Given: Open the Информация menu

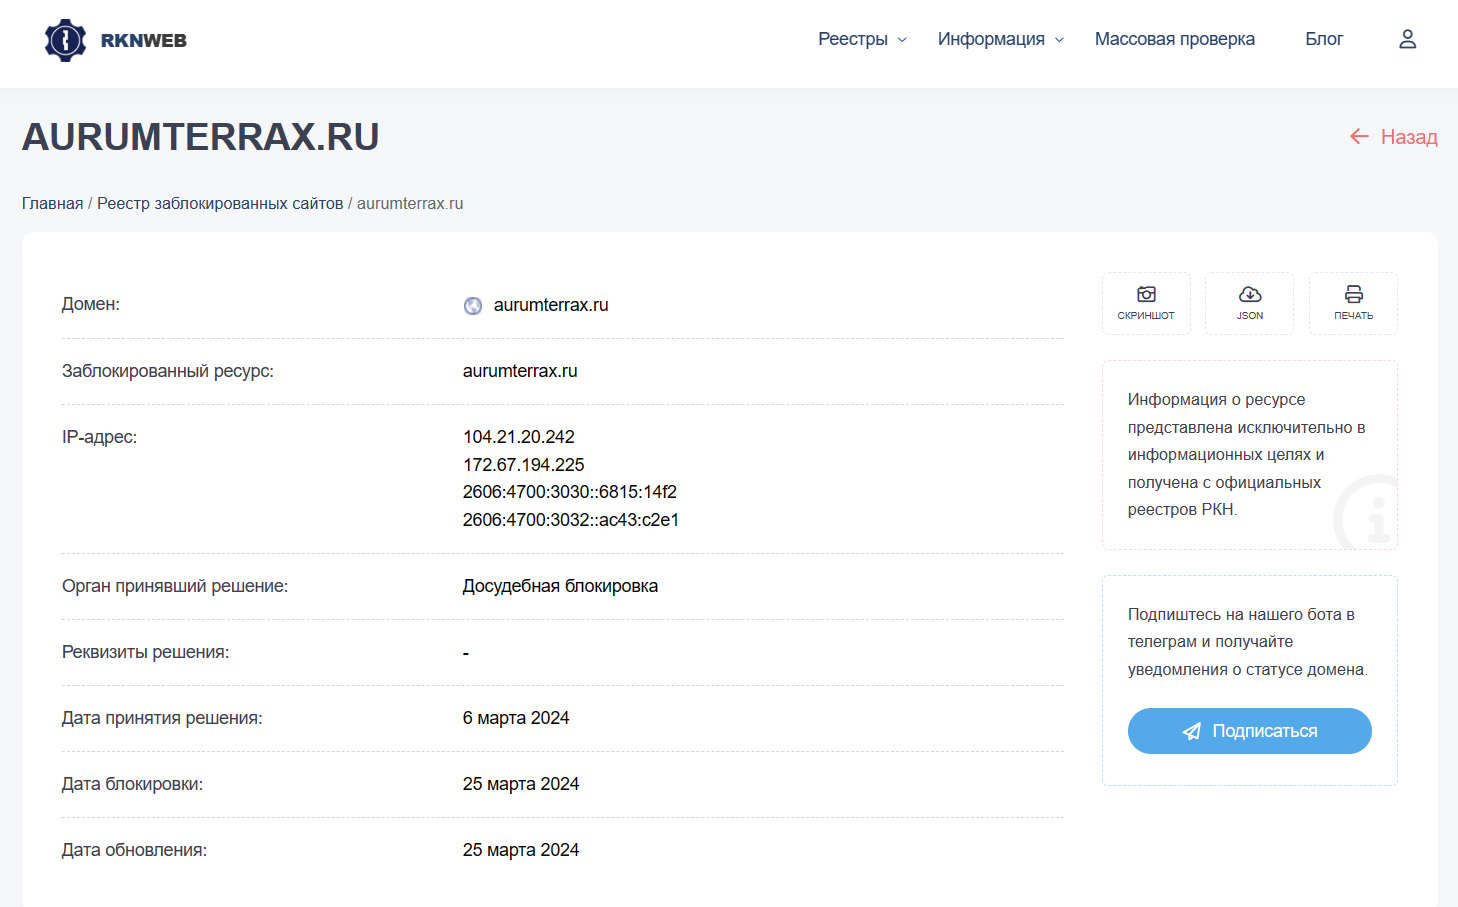Looking at the screenshot, I should [x=991, y=39].
